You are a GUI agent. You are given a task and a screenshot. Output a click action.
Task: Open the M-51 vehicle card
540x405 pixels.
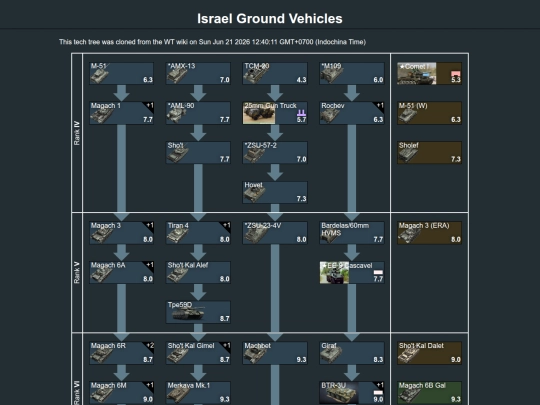pyautogui.click(x=122, y=73)
